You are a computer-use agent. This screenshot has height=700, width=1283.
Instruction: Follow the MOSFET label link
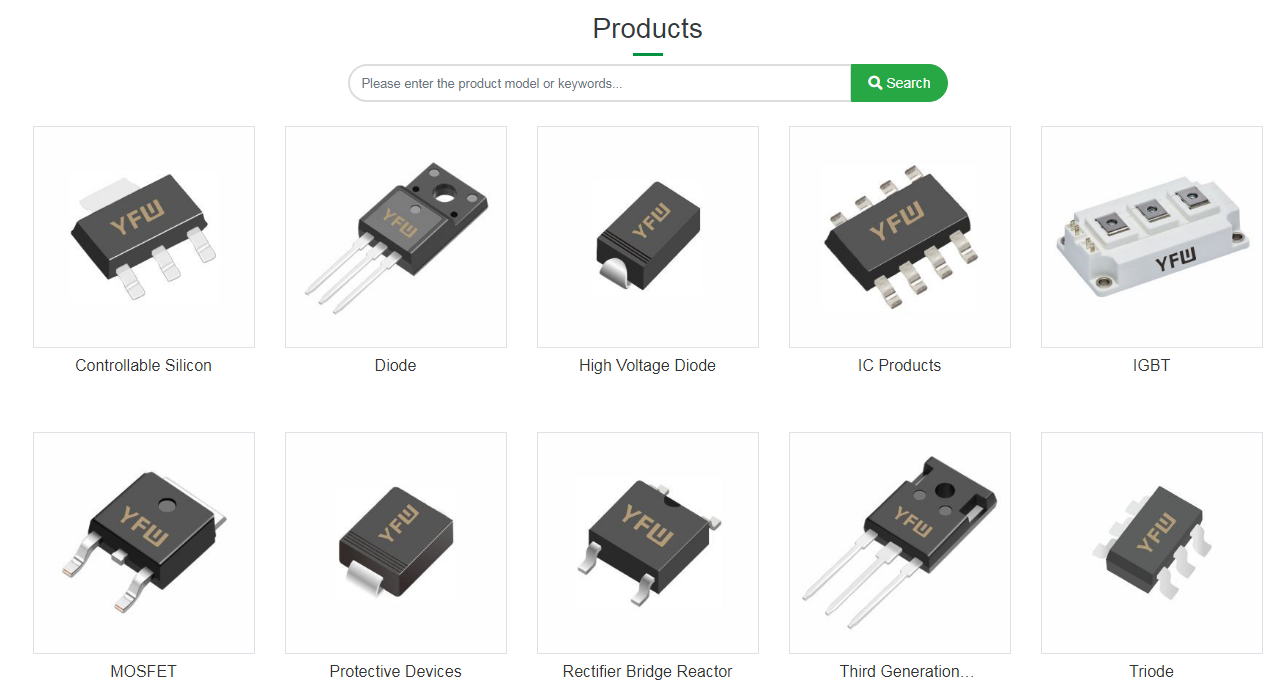click(x=144, y=671)
